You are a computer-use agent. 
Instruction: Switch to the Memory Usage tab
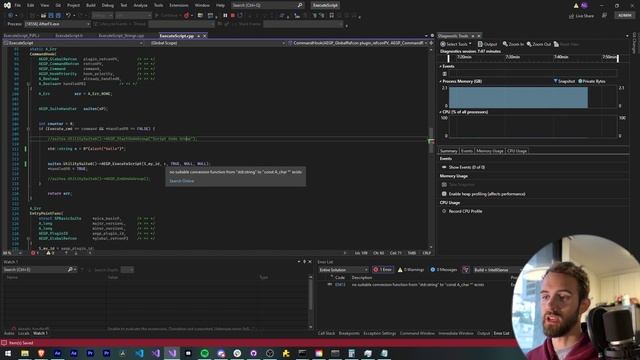[490, 151]
